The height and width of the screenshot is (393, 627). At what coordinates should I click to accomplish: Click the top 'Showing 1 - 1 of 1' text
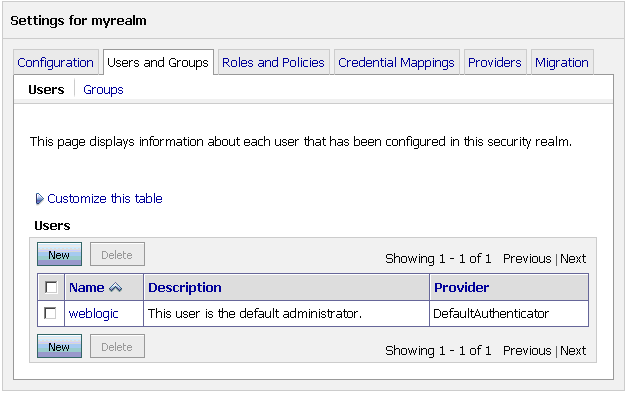click(x=438, y=259)
